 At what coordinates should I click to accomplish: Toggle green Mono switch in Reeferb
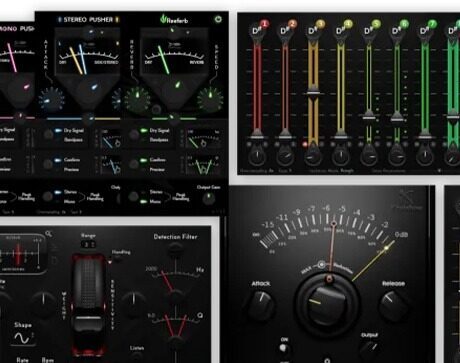pos(144,202)
